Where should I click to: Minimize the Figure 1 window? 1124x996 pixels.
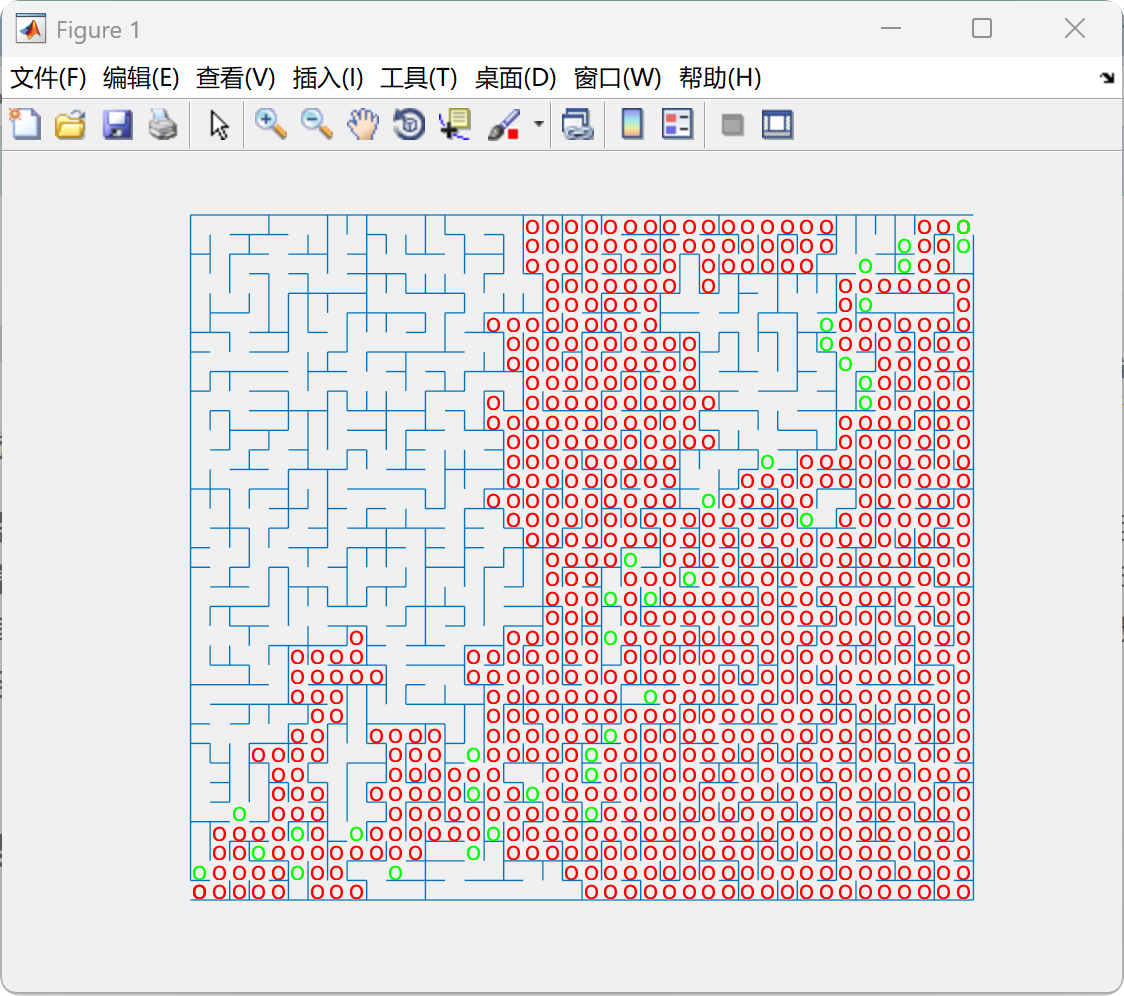tap(890, 29)
